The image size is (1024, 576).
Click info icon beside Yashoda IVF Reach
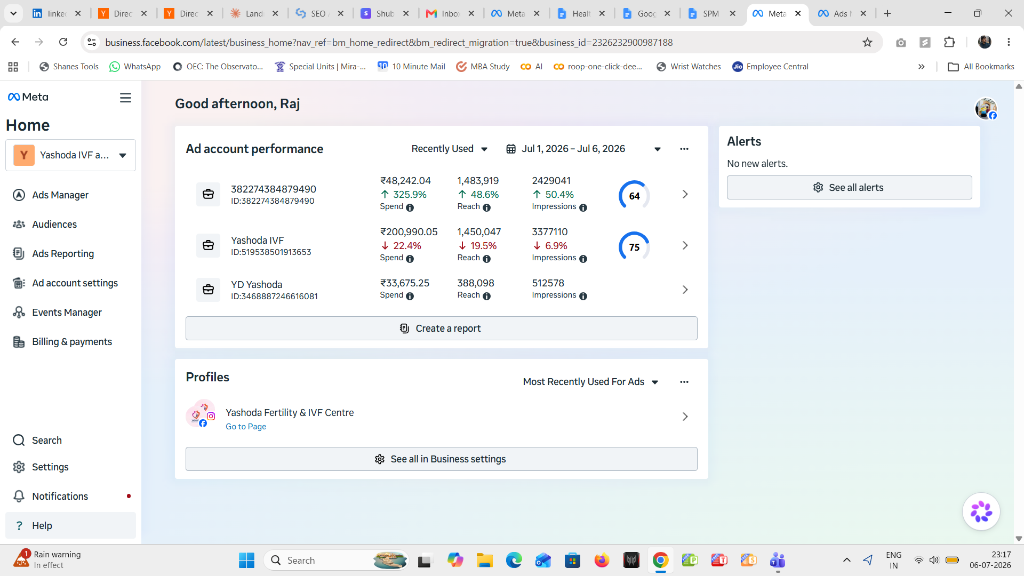487,259
